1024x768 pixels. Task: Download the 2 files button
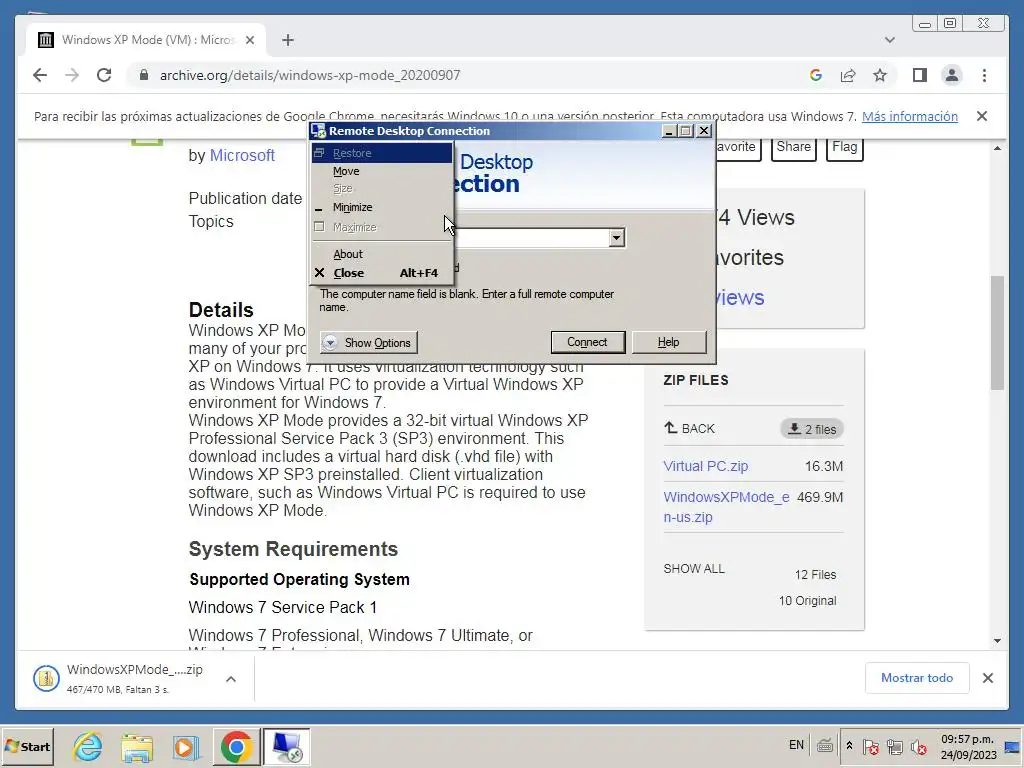pyautogui.click(x=812, y=429)
